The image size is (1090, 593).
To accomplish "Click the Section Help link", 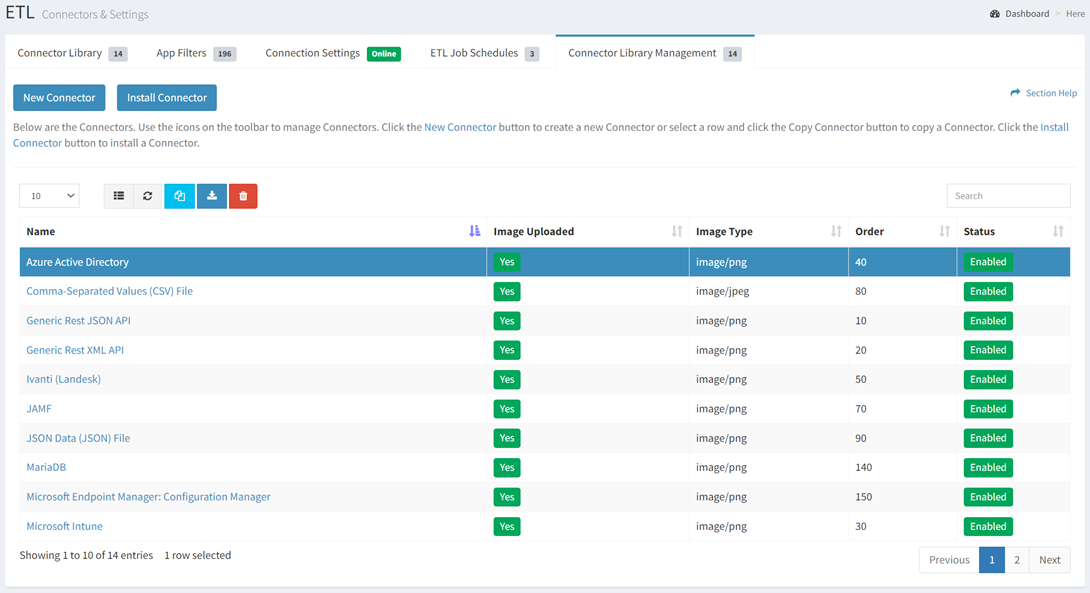I will (x=1050, y=92).
